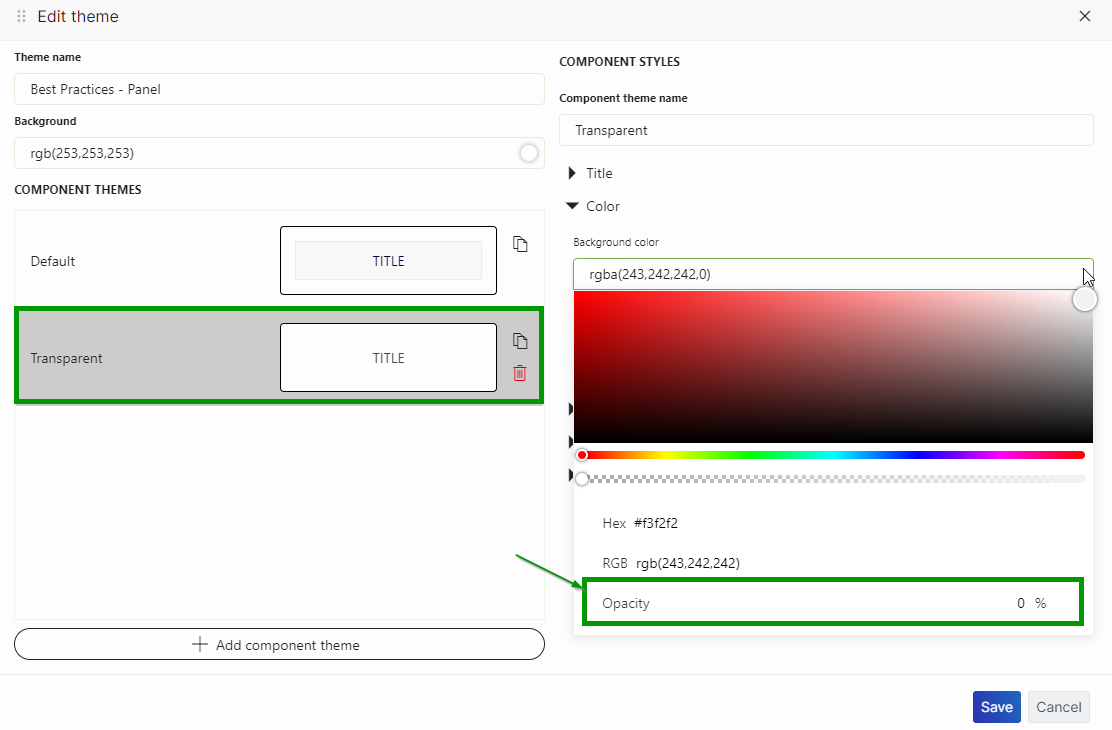This screenshot has height=730, width=1112.
Task: Click the Edit theme dialog title
Action: [x=78, y=16]
